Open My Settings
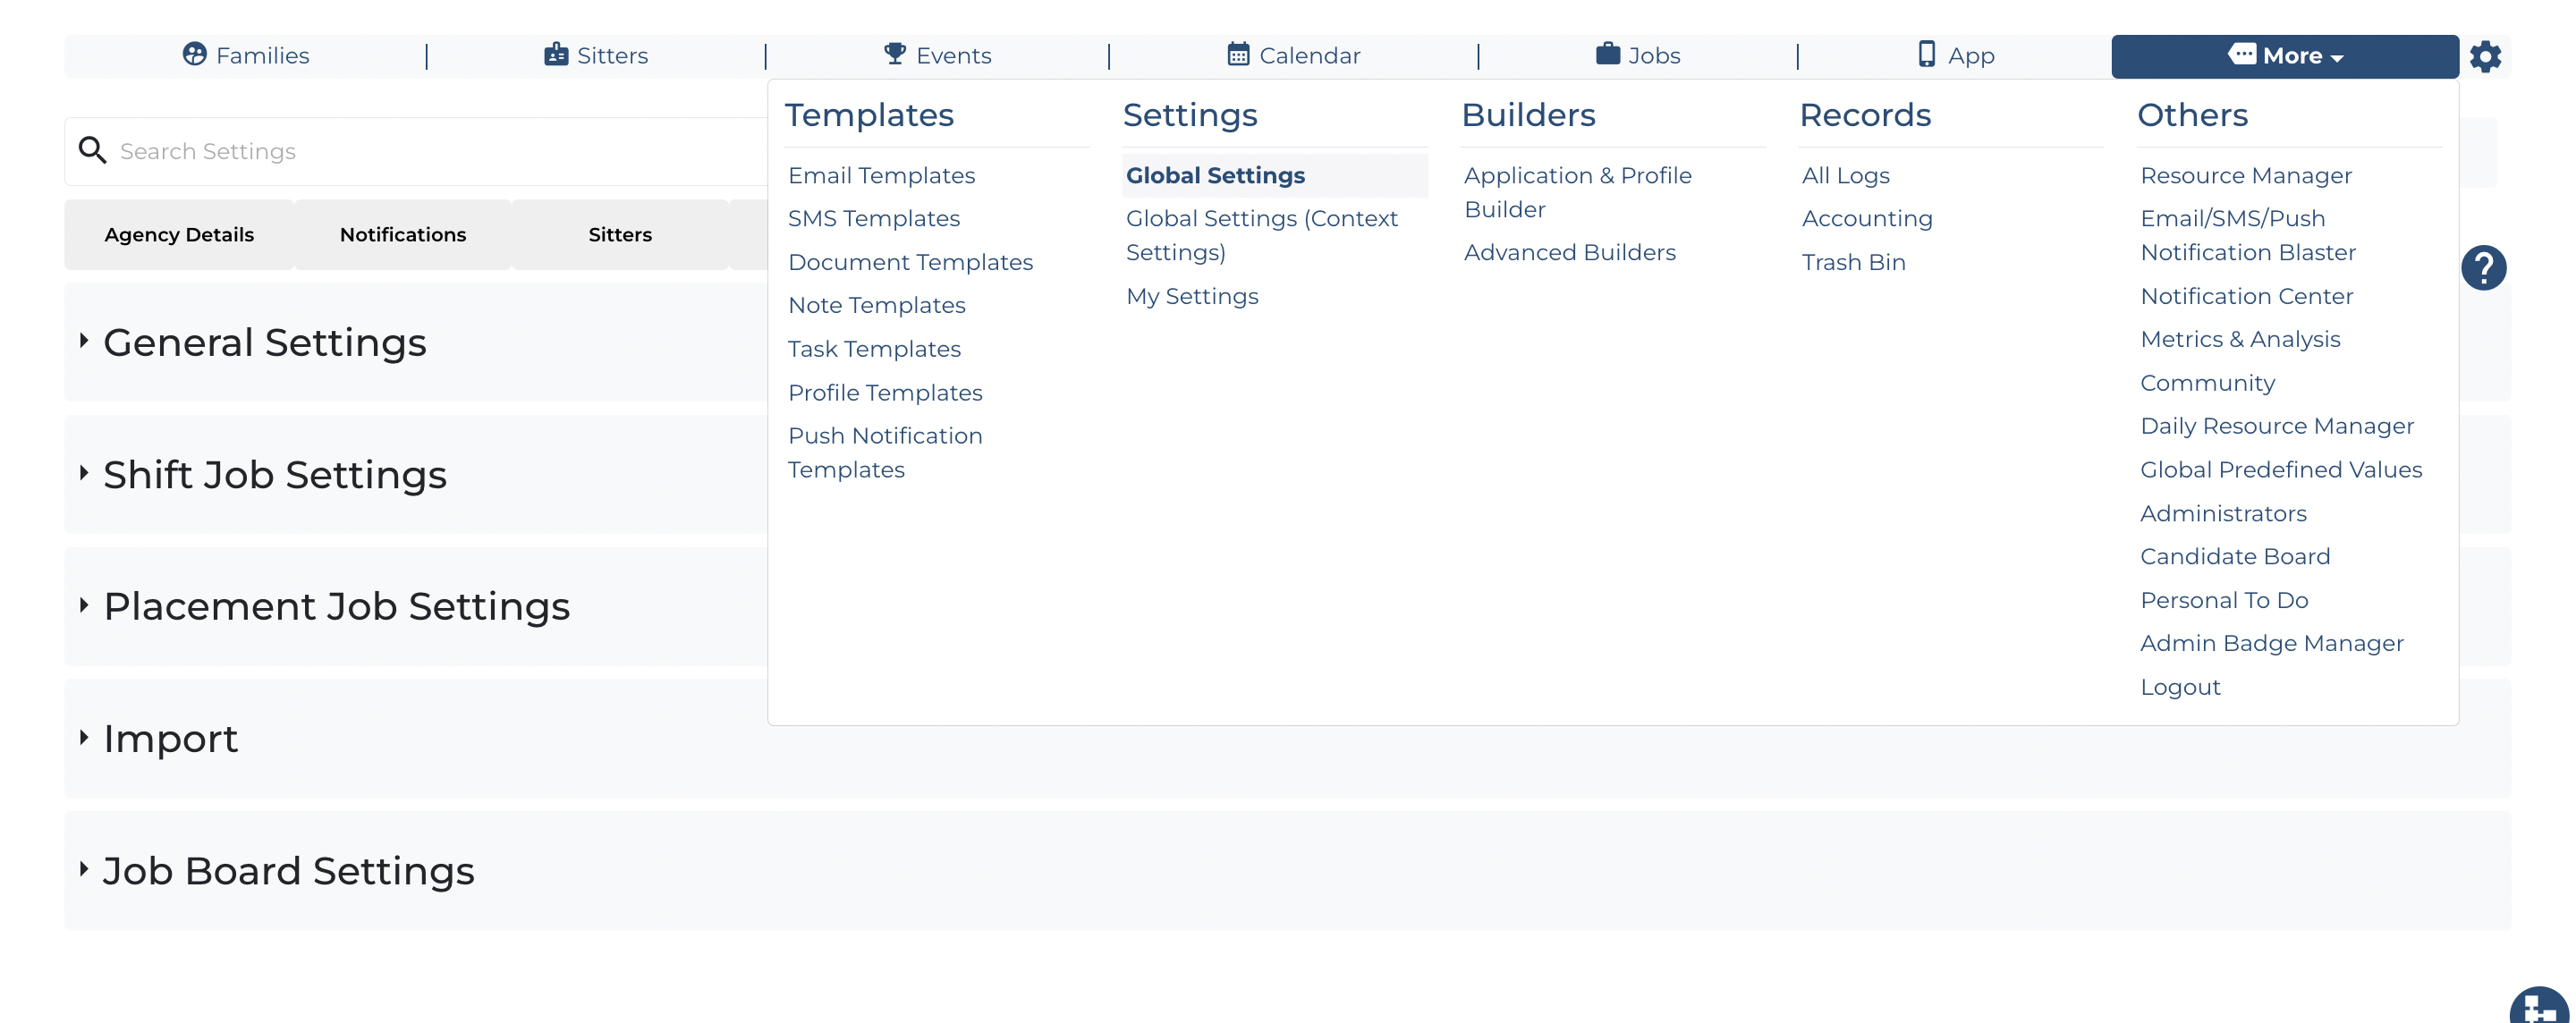Image resolution: width=2576 pixels, height=1023 pixels. (1192, 297)
